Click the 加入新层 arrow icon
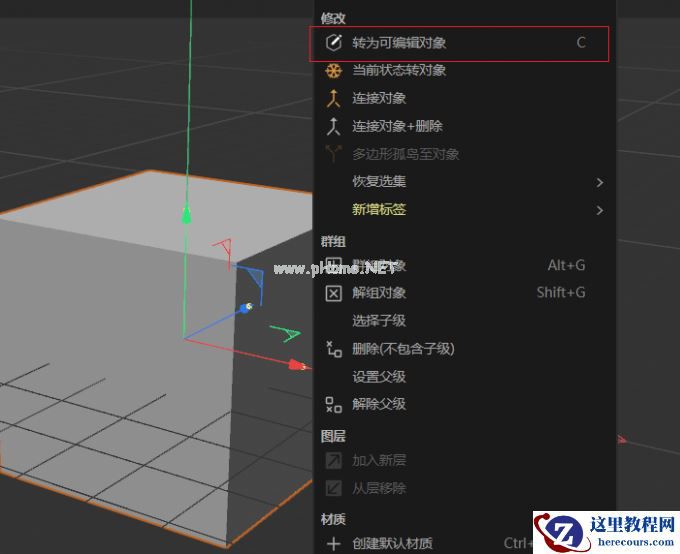 (x=333, y=460)
